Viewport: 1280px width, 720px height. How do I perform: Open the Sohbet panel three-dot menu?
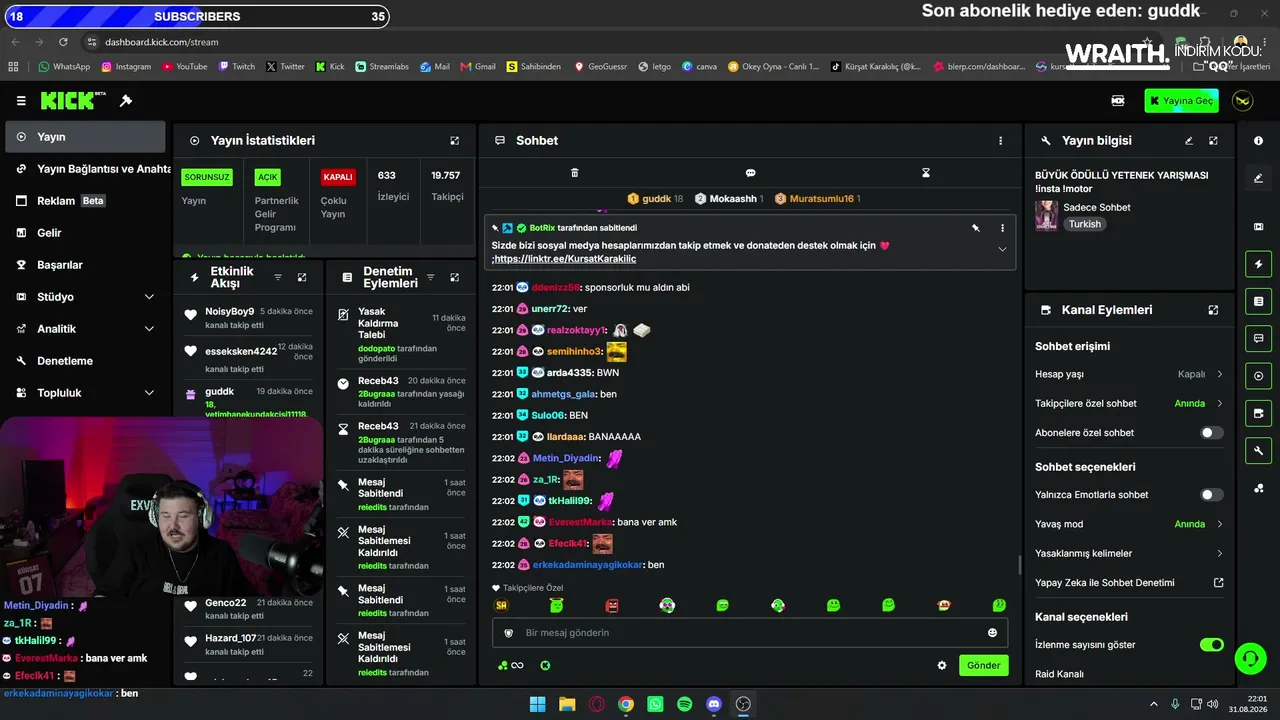(1000, 141)
